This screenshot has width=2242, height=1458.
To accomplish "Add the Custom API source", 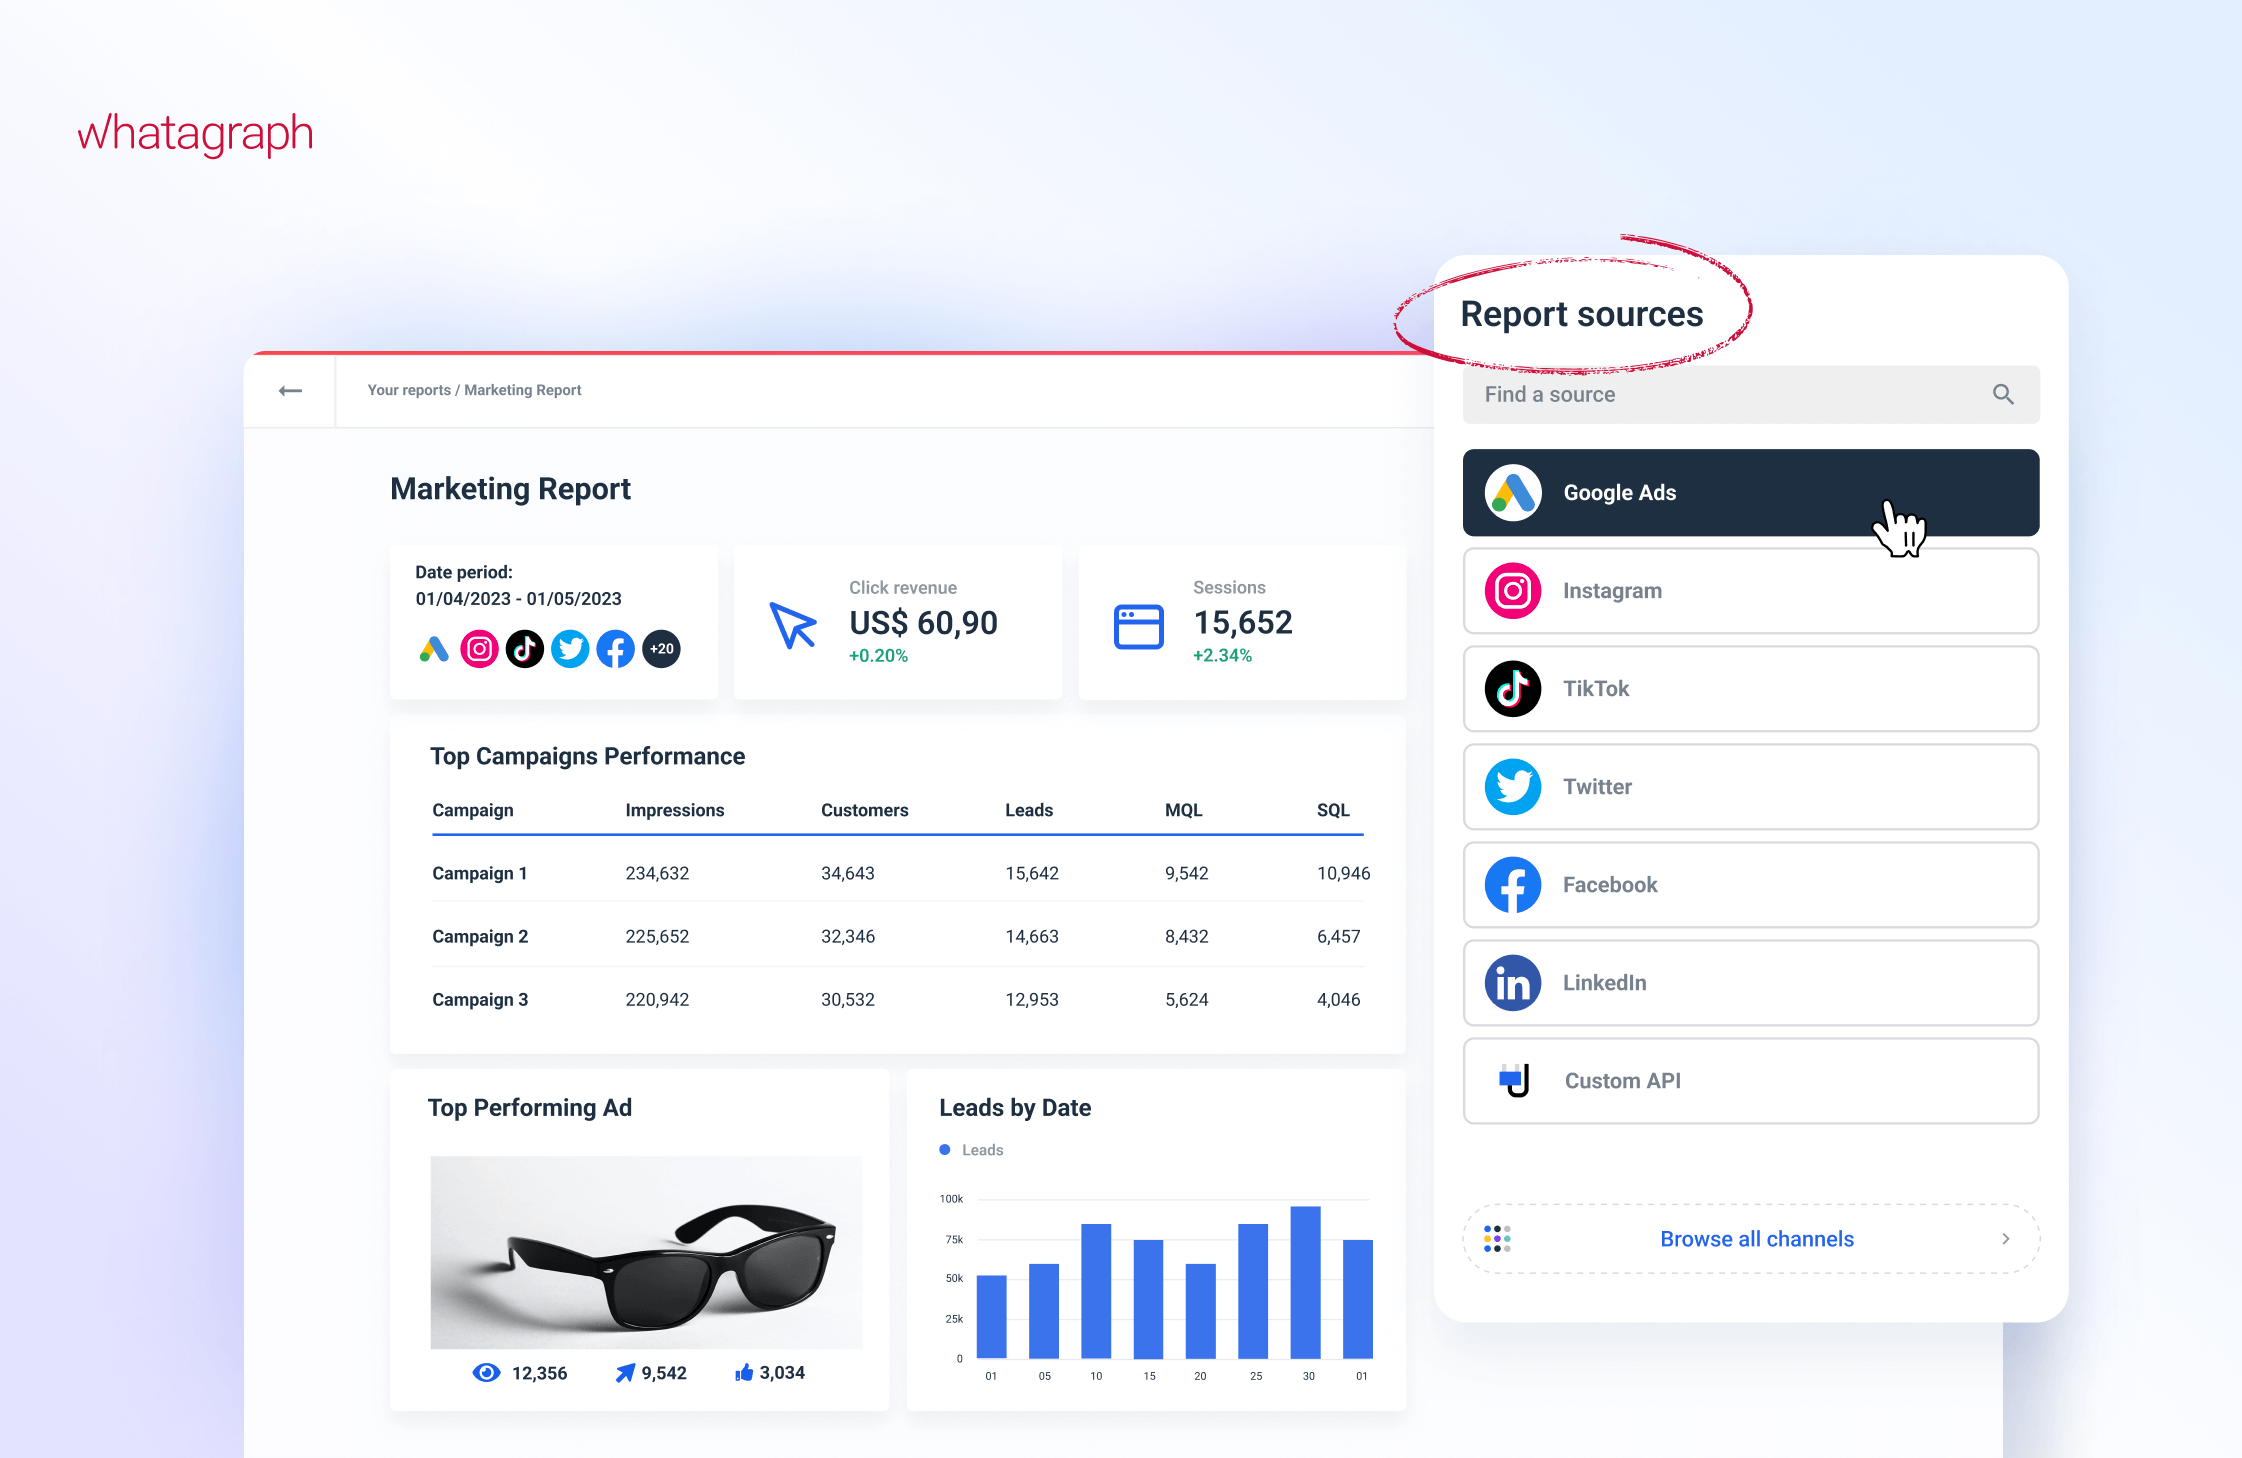I will (1750, 1080).
